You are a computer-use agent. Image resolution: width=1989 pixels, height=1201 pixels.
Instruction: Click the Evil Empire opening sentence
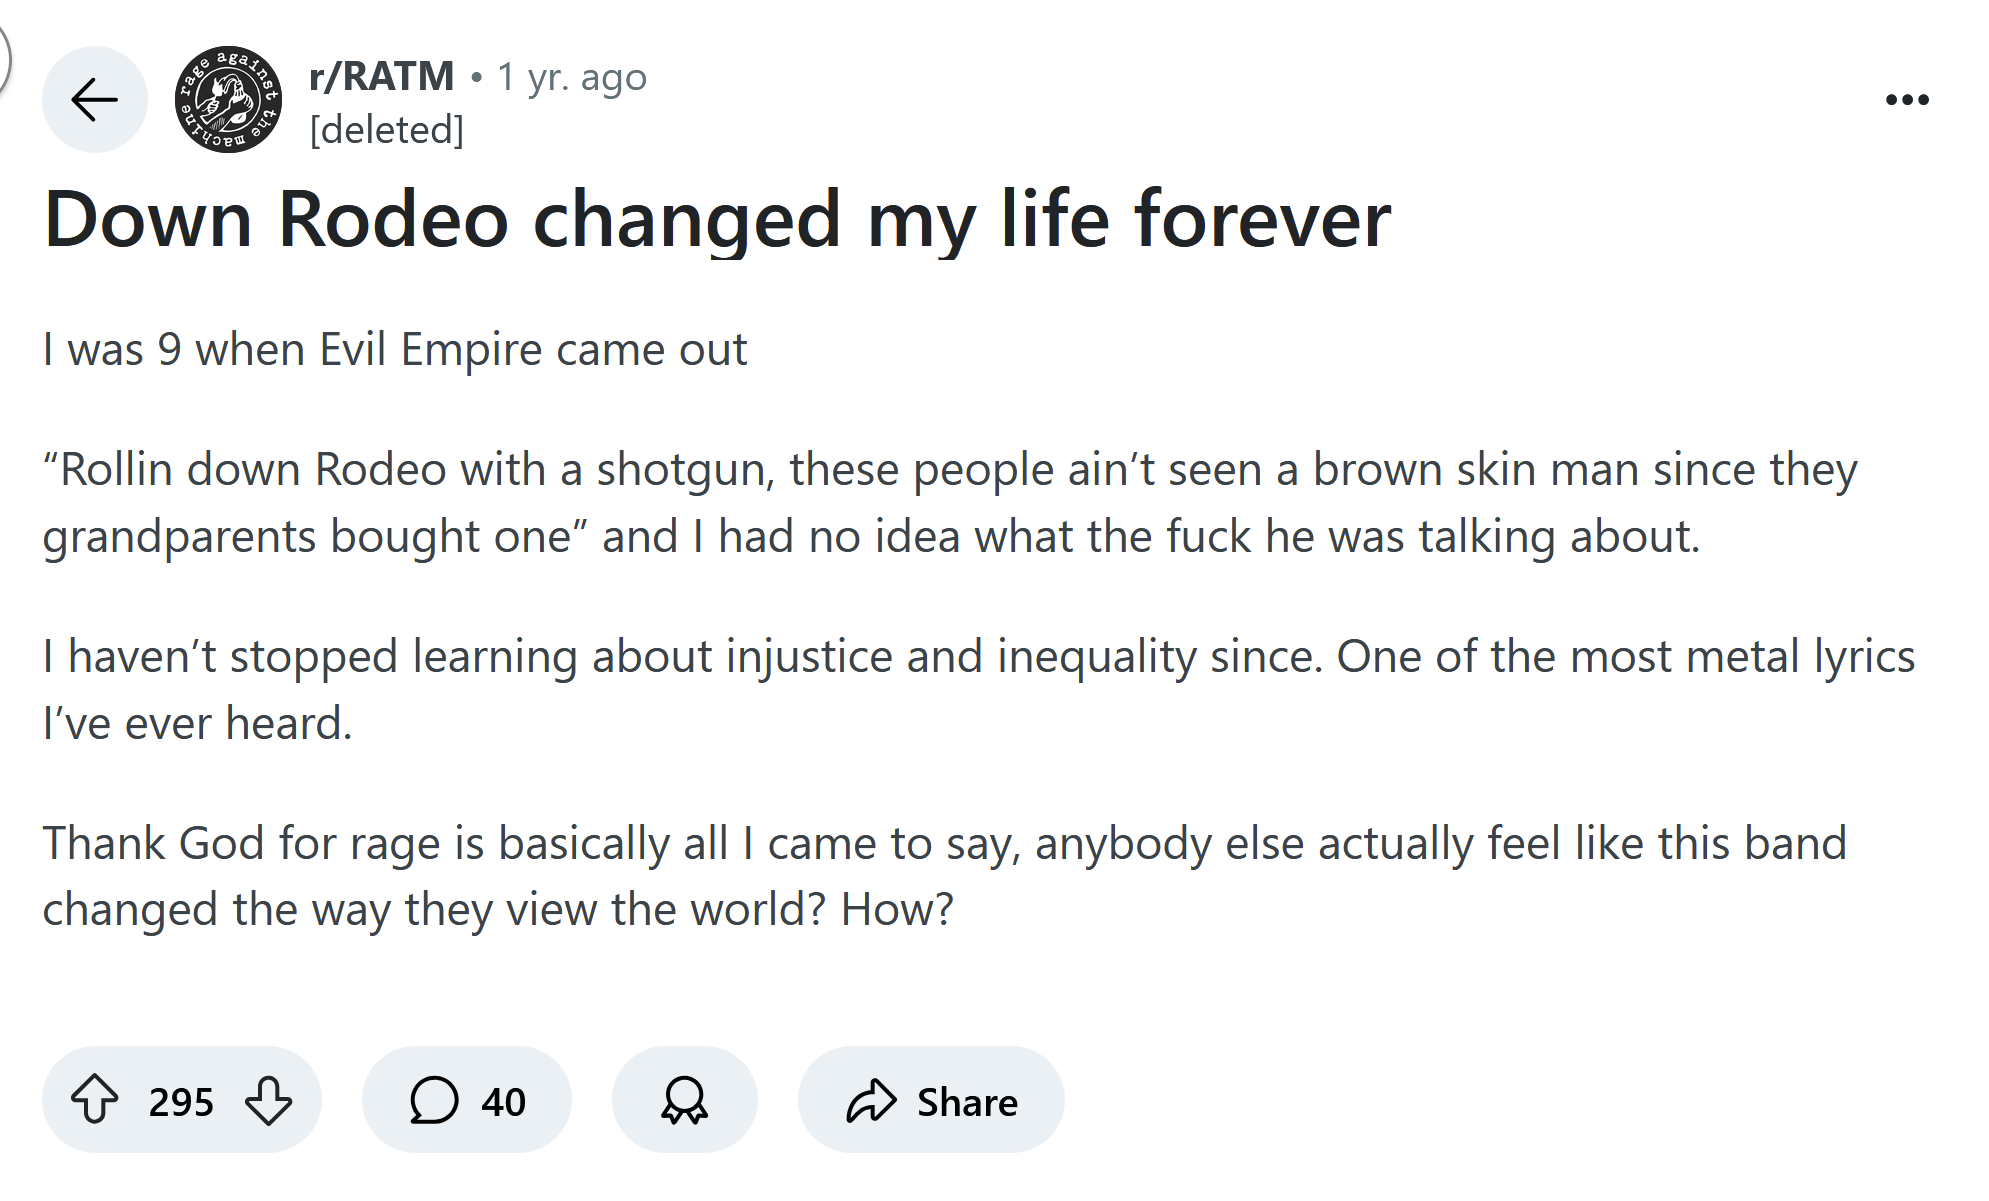[x=395, y=349]
